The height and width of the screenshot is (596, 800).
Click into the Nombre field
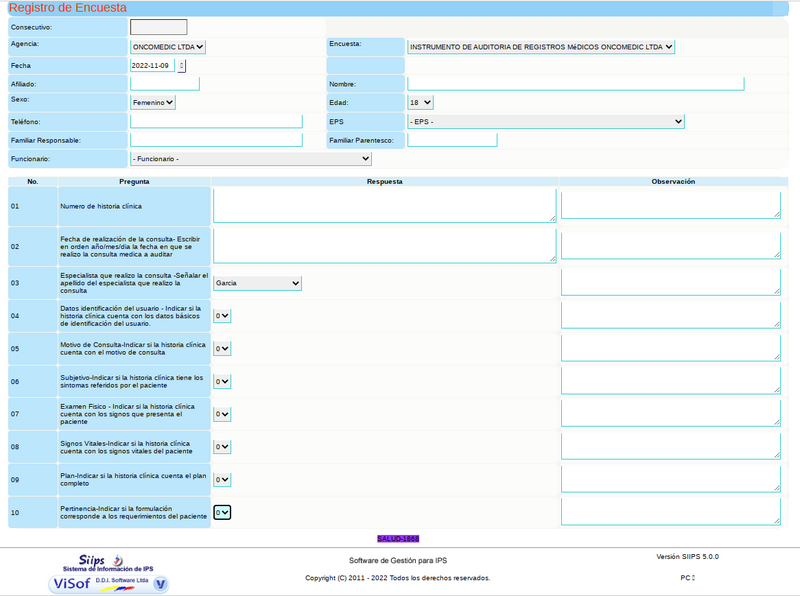point(575,84)
